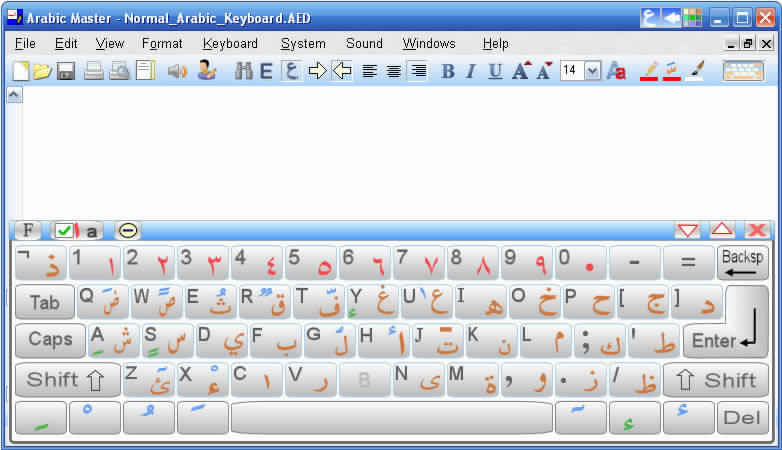Click the left Shift key
The width and height of the screenshot is (782, 450).
(x=67, y=380)
